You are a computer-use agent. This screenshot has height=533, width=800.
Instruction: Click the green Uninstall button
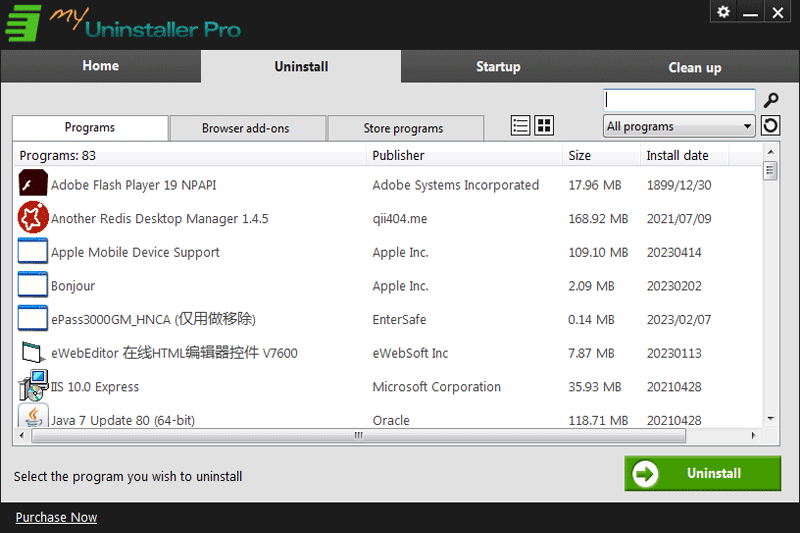click(703, 473)
